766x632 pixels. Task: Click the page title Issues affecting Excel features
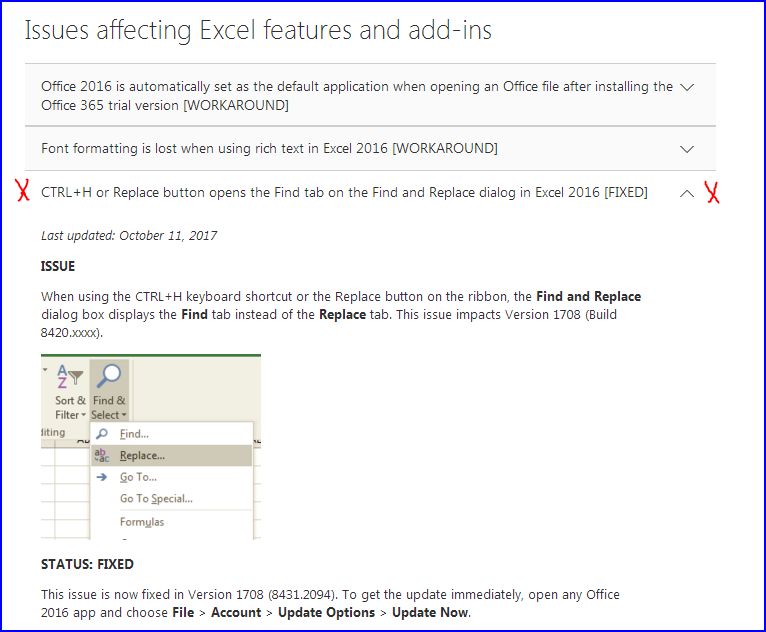[258, 30]
